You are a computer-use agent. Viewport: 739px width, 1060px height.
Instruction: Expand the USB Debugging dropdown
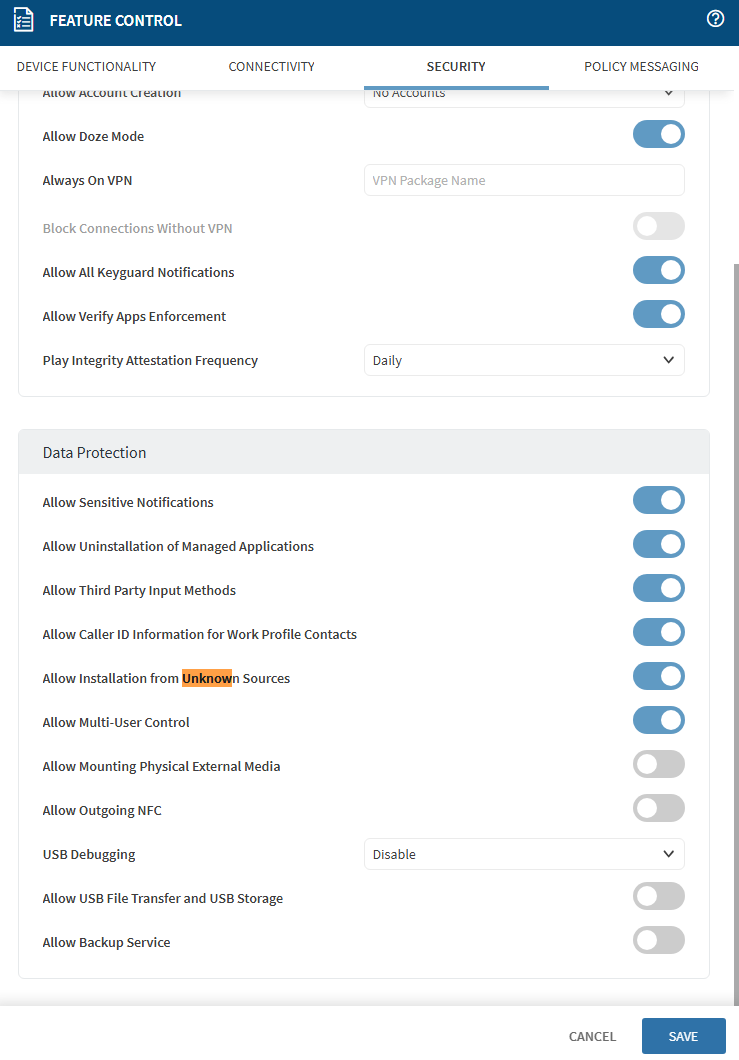(x=524, y=854)
